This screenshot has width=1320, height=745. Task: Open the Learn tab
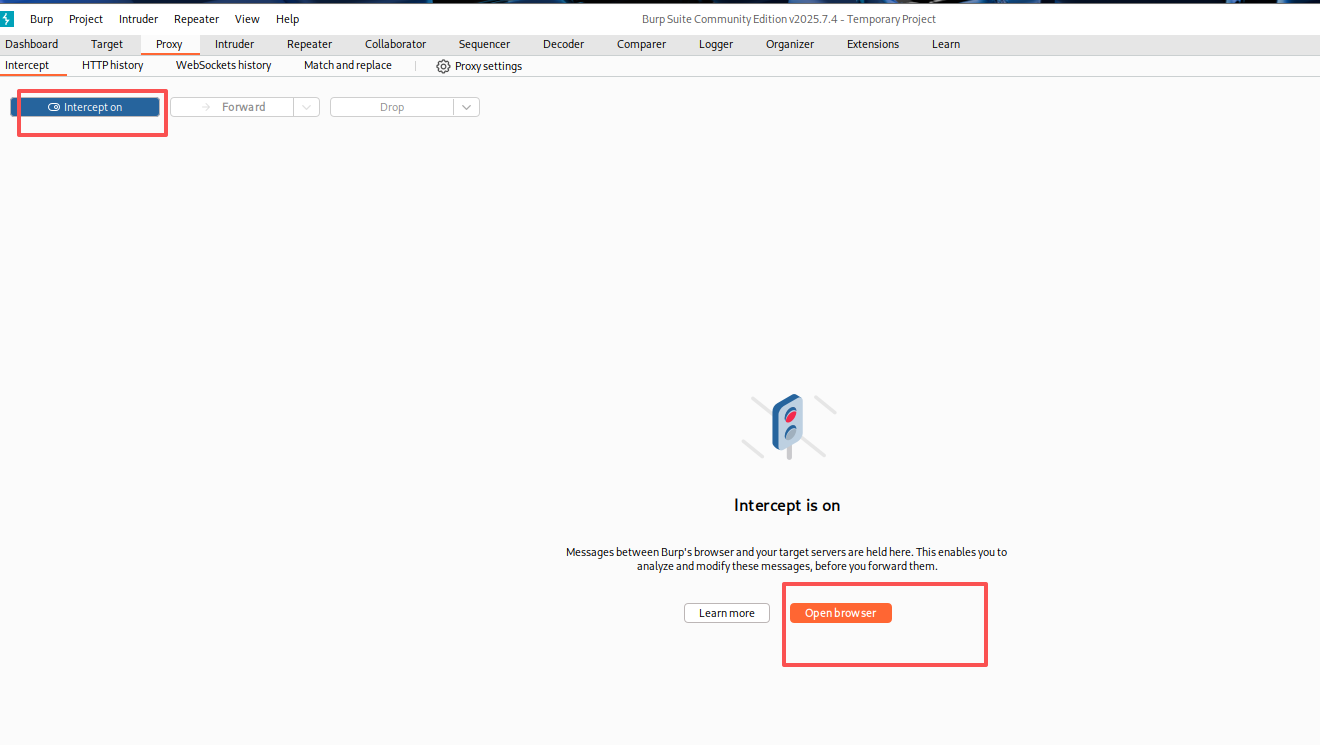(x=946, y=44)
